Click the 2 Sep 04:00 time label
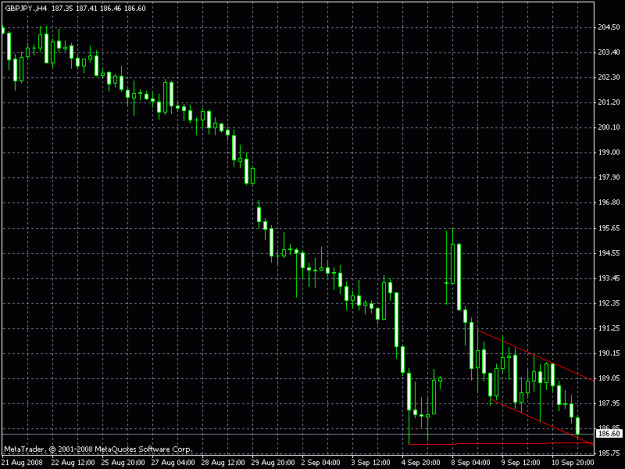Screen dimensions: 625x469 click(320, 463)
